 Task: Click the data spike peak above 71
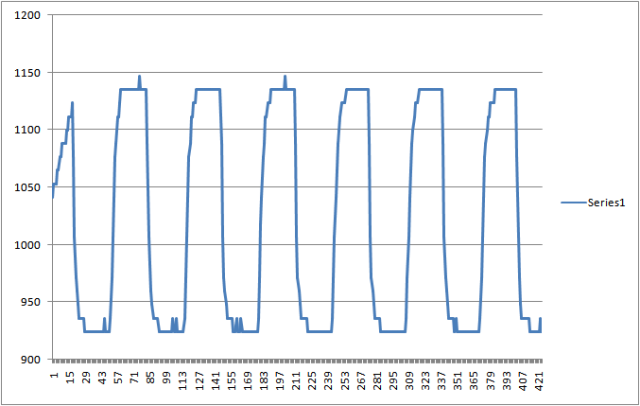(x=139, y=76)
